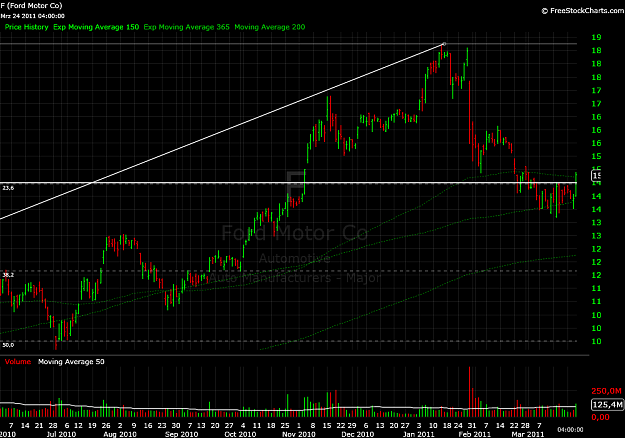
Task: Click the 250,0M volume axis label
Action: click(x=606, y=391)
